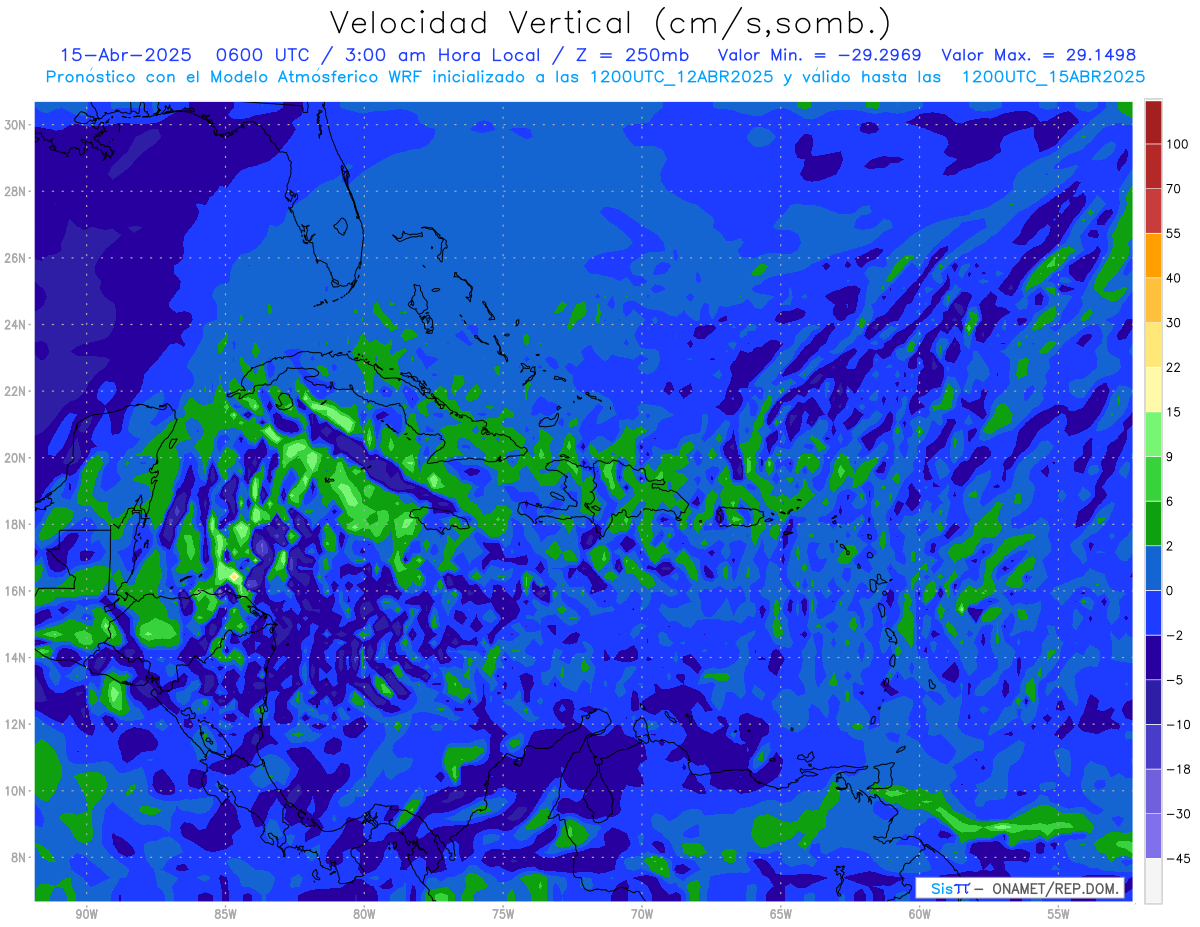
Task: Click the 18N latitude label
Action: coord(15,524)
